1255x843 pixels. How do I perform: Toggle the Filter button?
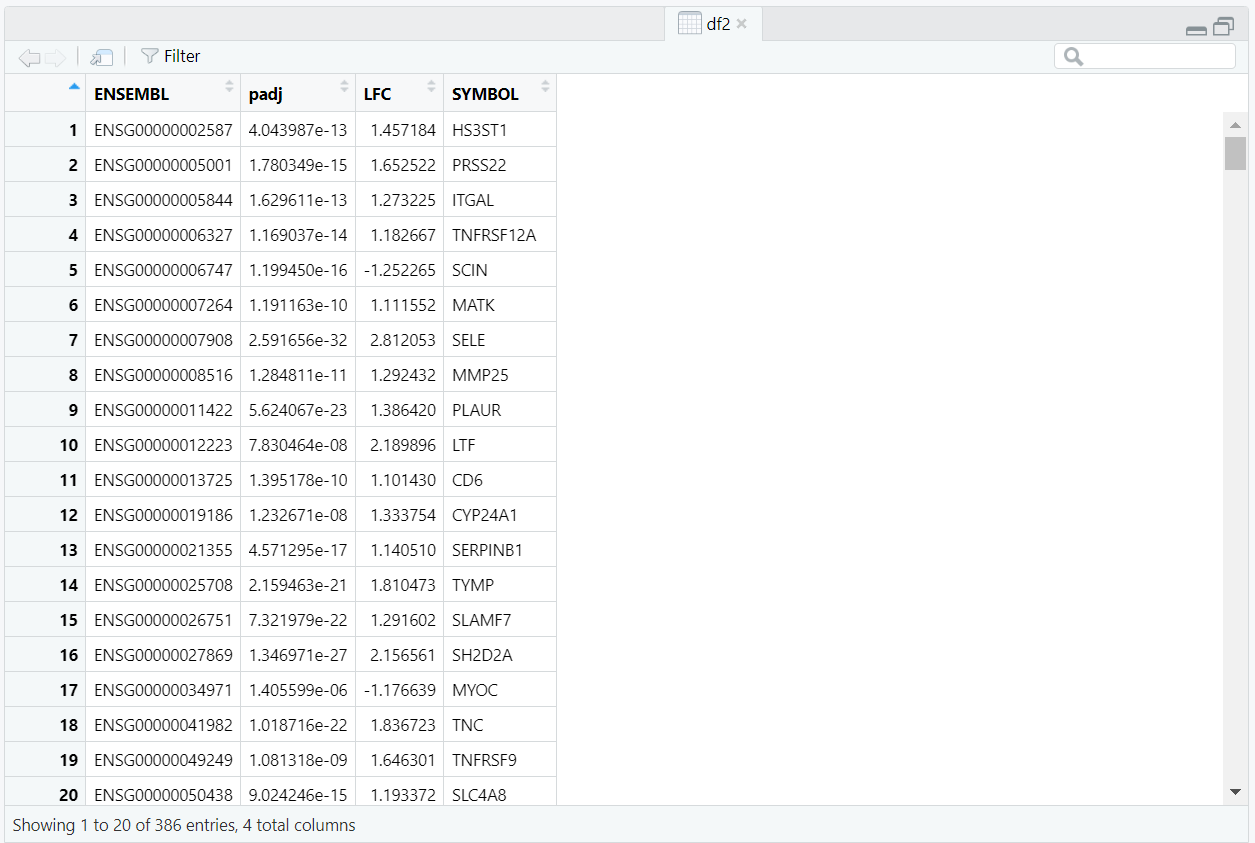coord(171,57)
